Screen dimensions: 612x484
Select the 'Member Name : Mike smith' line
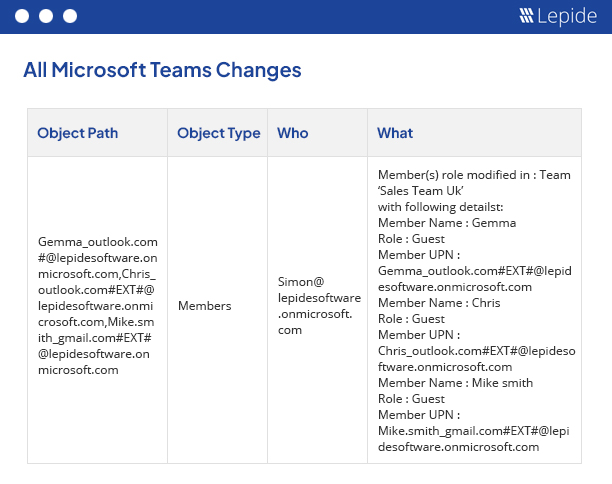[x=455, y=383]
